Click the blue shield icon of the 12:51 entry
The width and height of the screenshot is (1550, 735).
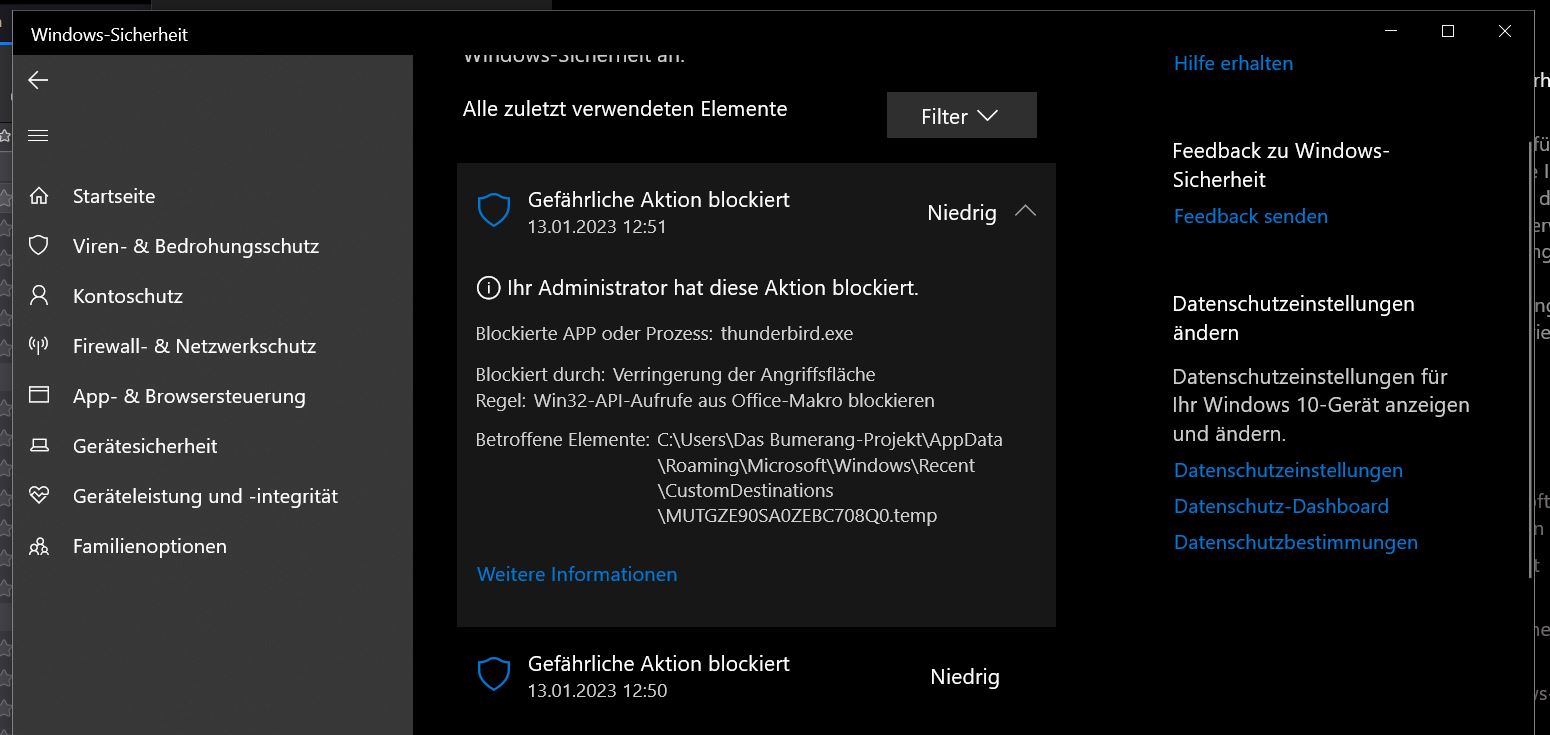(x=494, y=211)
